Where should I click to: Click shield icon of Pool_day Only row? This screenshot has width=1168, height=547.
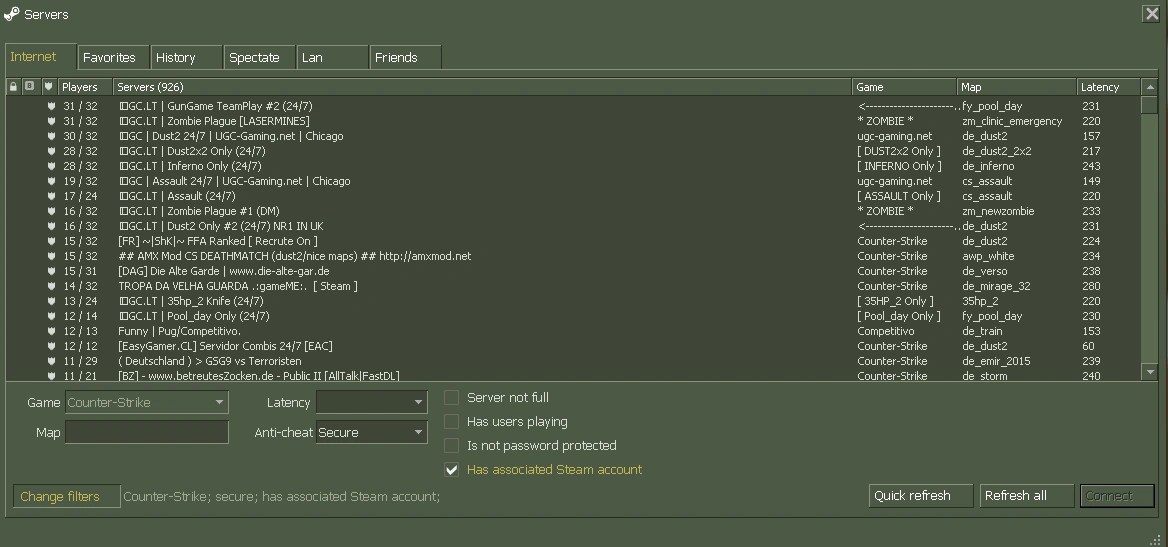[x=51, y=316]
